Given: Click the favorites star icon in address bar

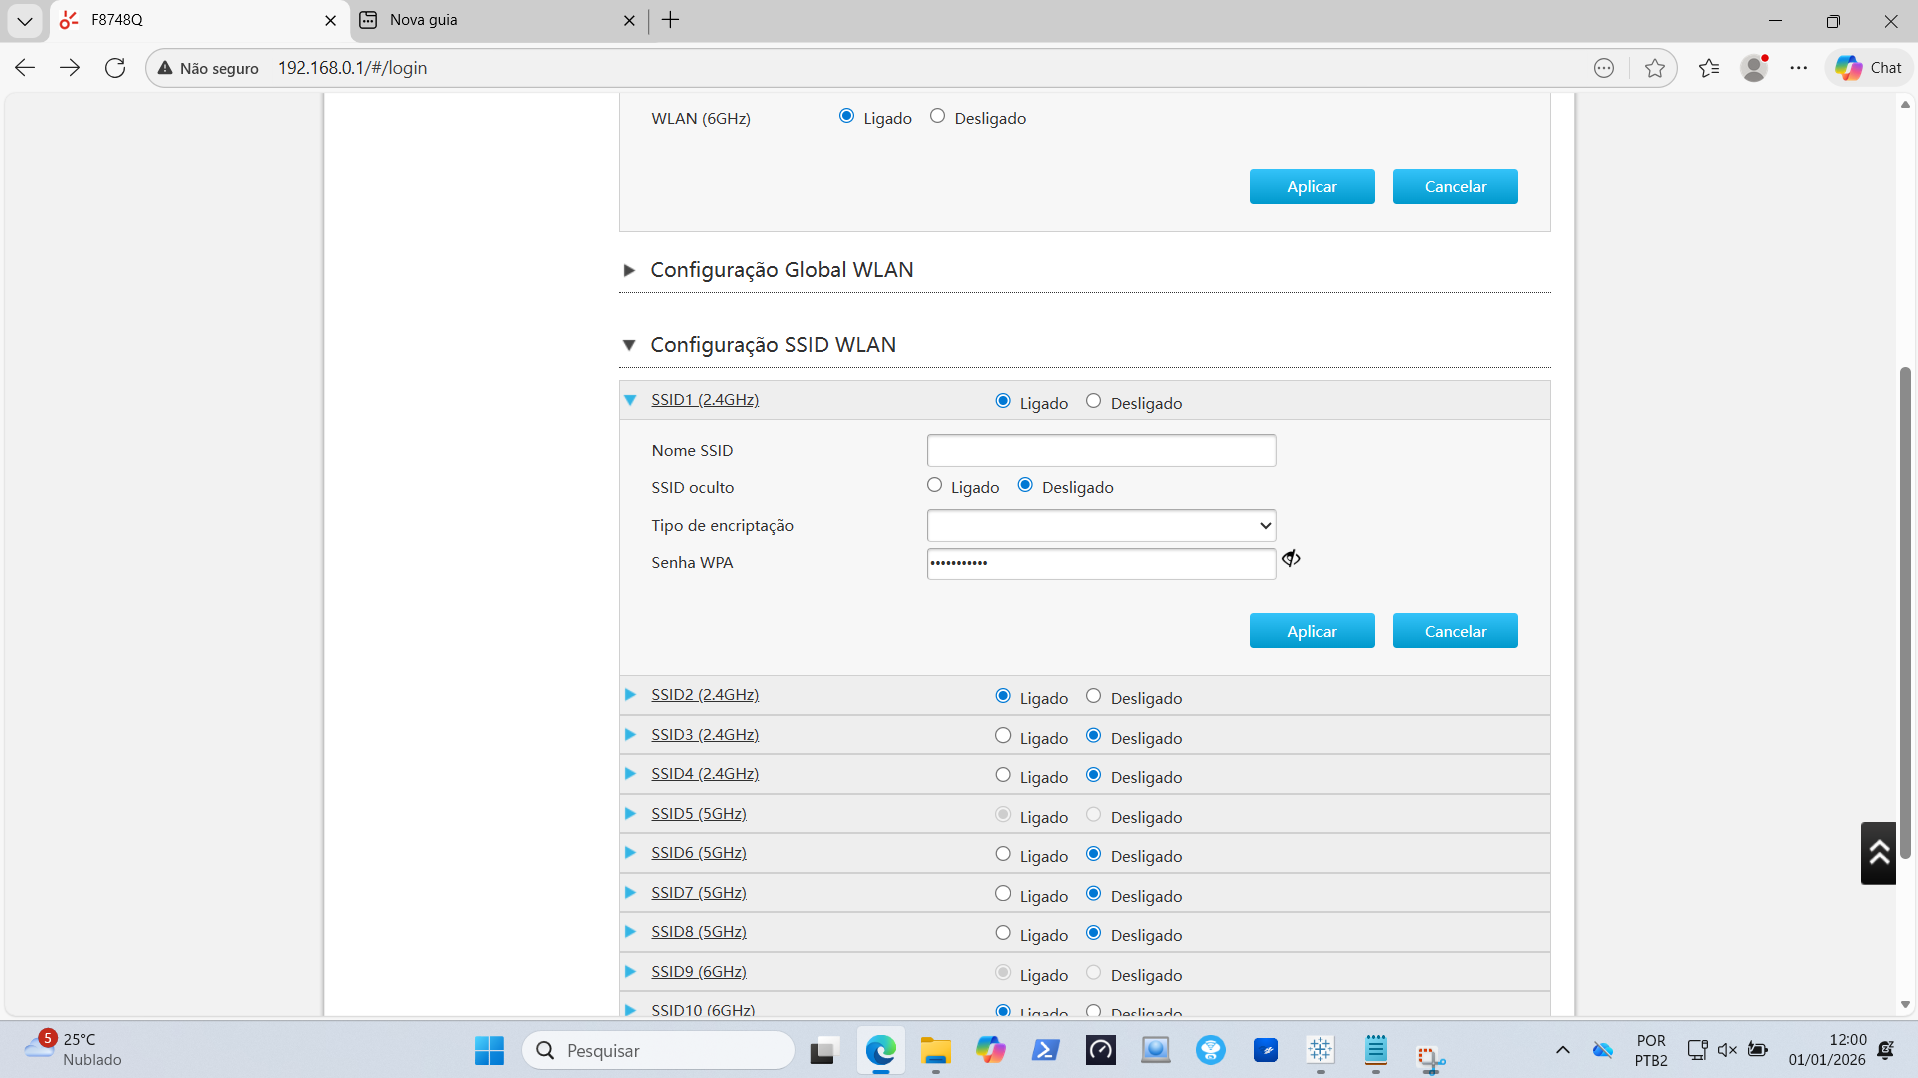Looking at the screenshot, I should point(1654,68).
